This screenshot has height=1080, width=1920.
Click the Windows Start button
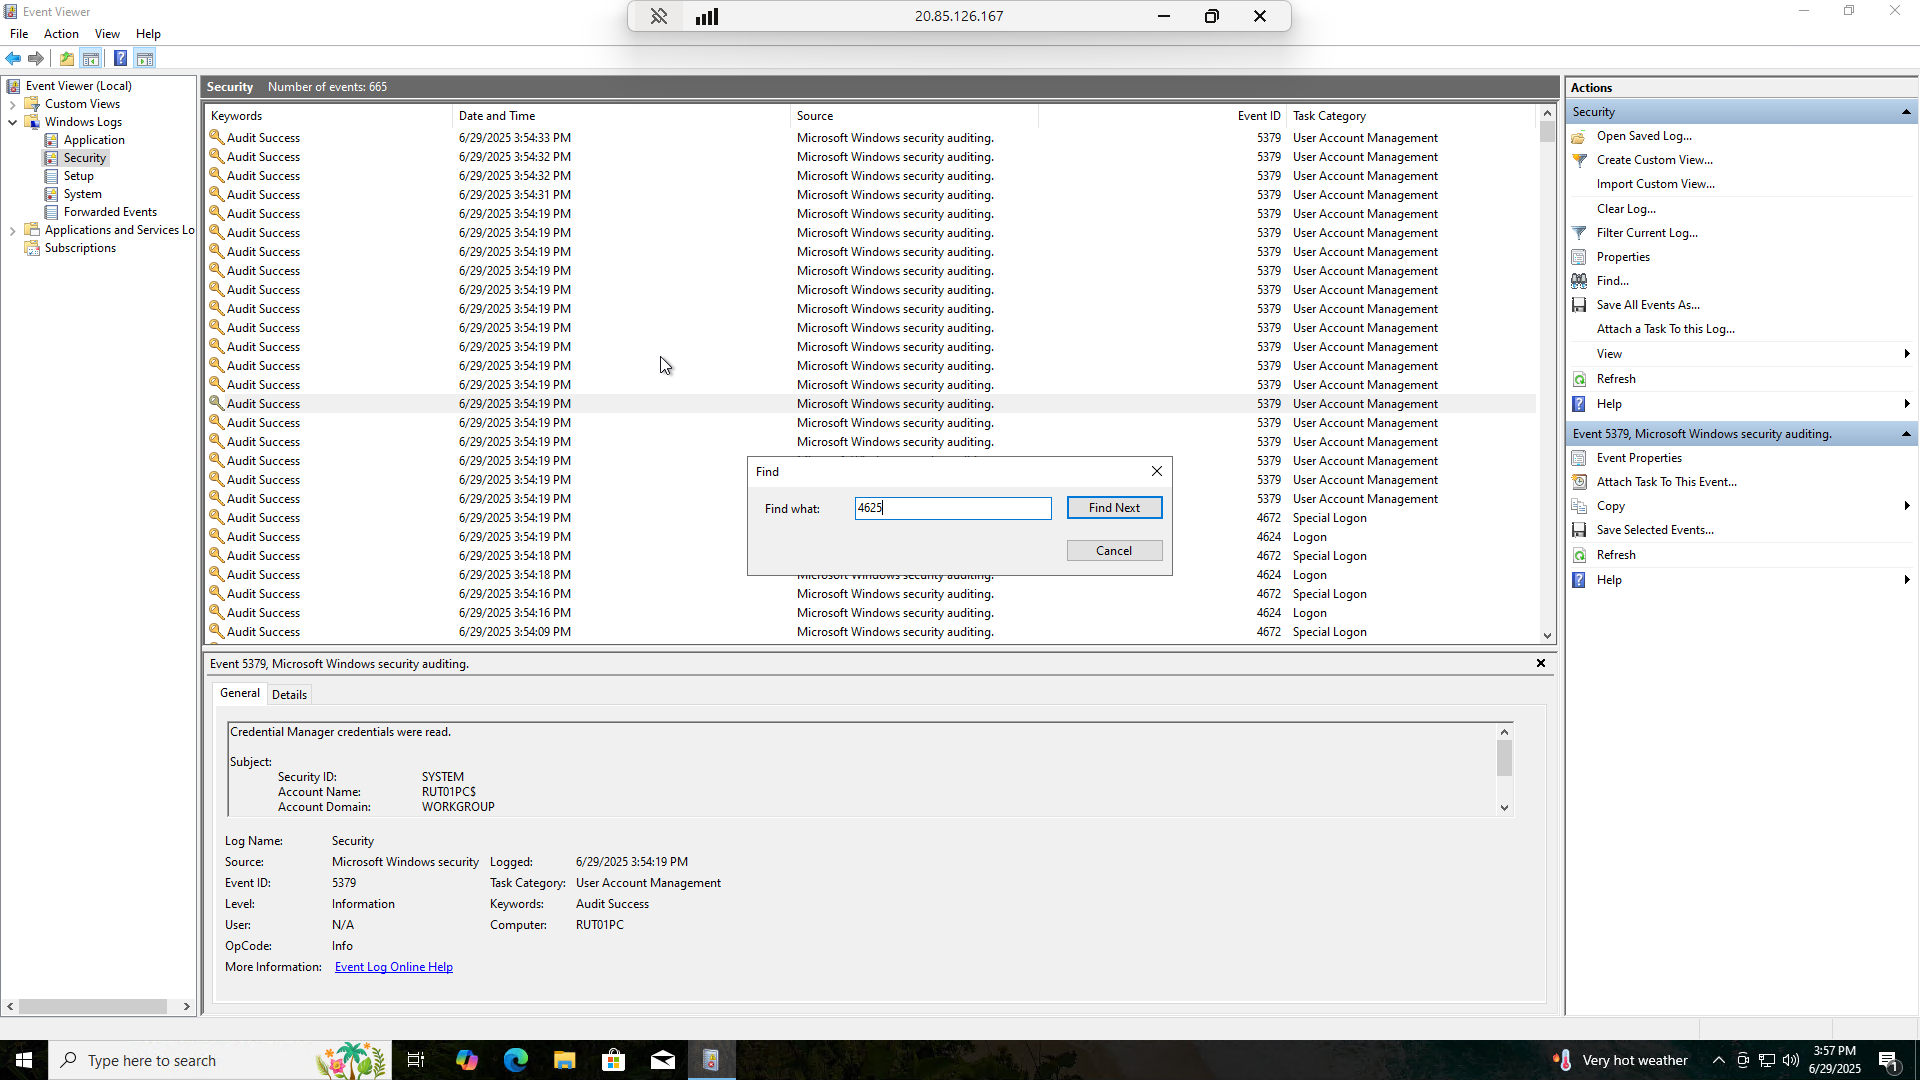click(24, 1060)
